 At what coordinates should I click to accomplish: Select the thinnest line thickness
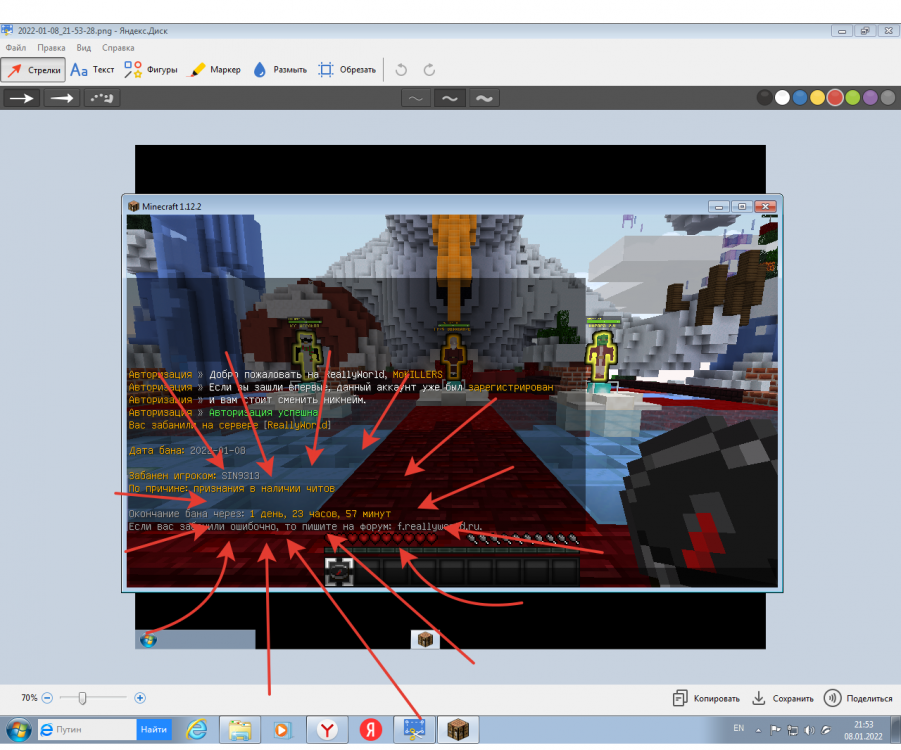(x=415, y=98)
